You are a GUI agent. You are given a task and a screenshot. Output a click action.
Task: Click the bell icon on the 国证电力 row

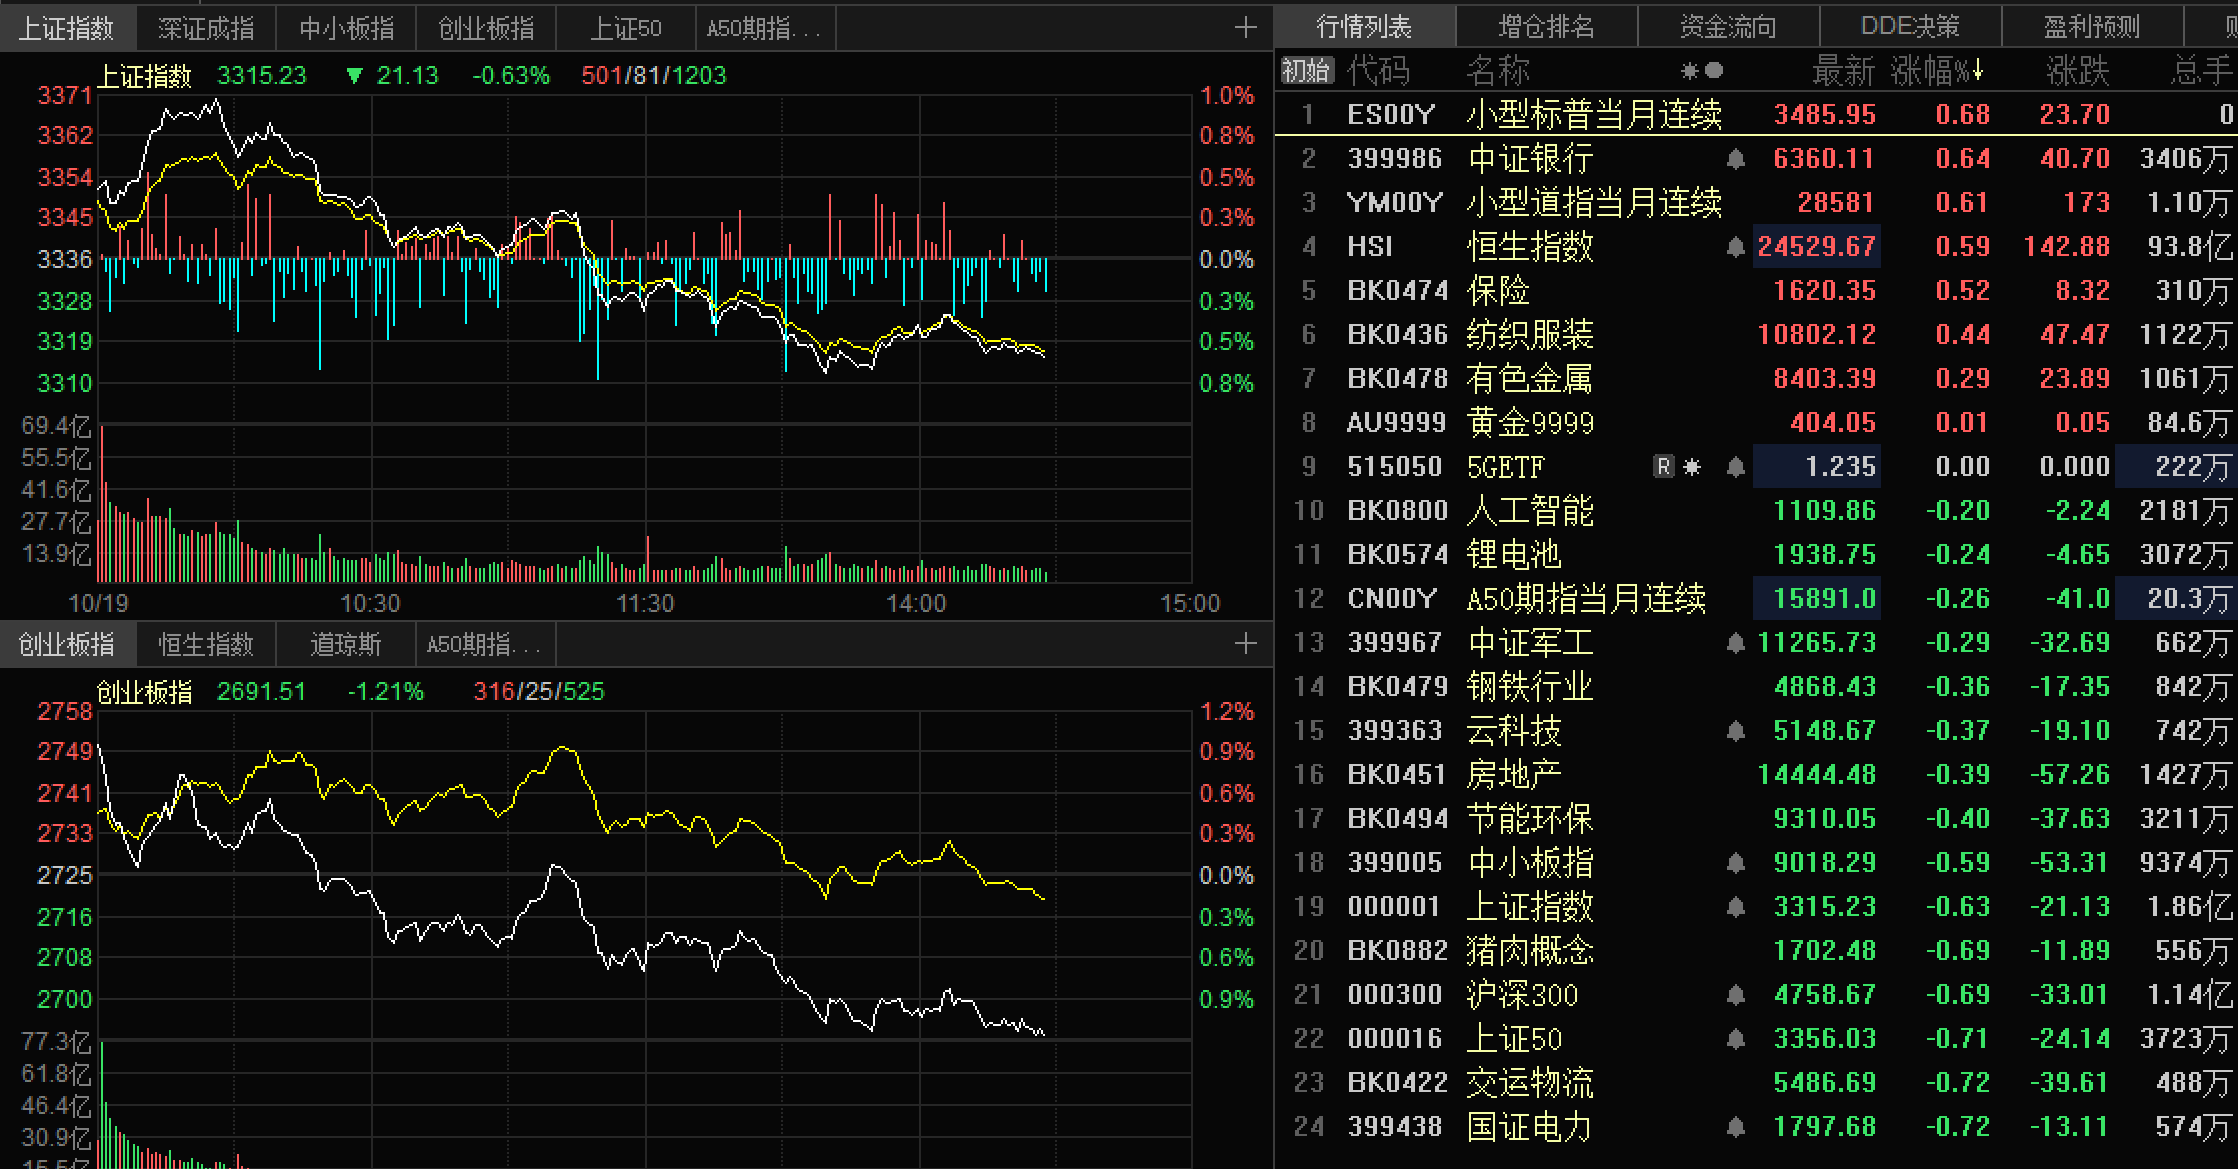[x=1736, y=1127]
